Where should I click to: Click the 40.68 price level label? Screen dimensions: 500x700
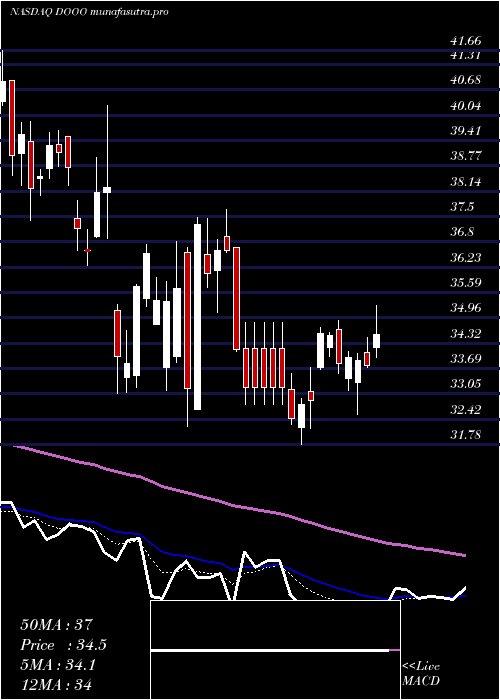466,80
